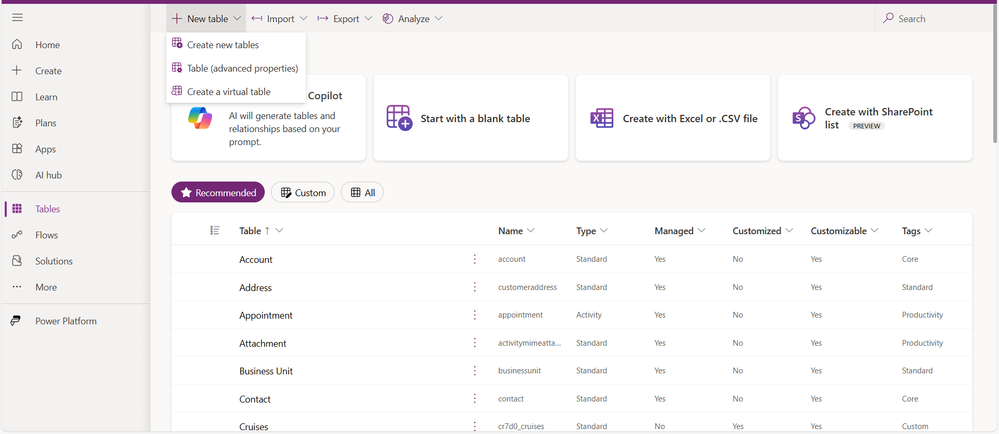The image size is (999, 434).
Task: Click Create with Excel or .CSV file
Action: [673, 118]
